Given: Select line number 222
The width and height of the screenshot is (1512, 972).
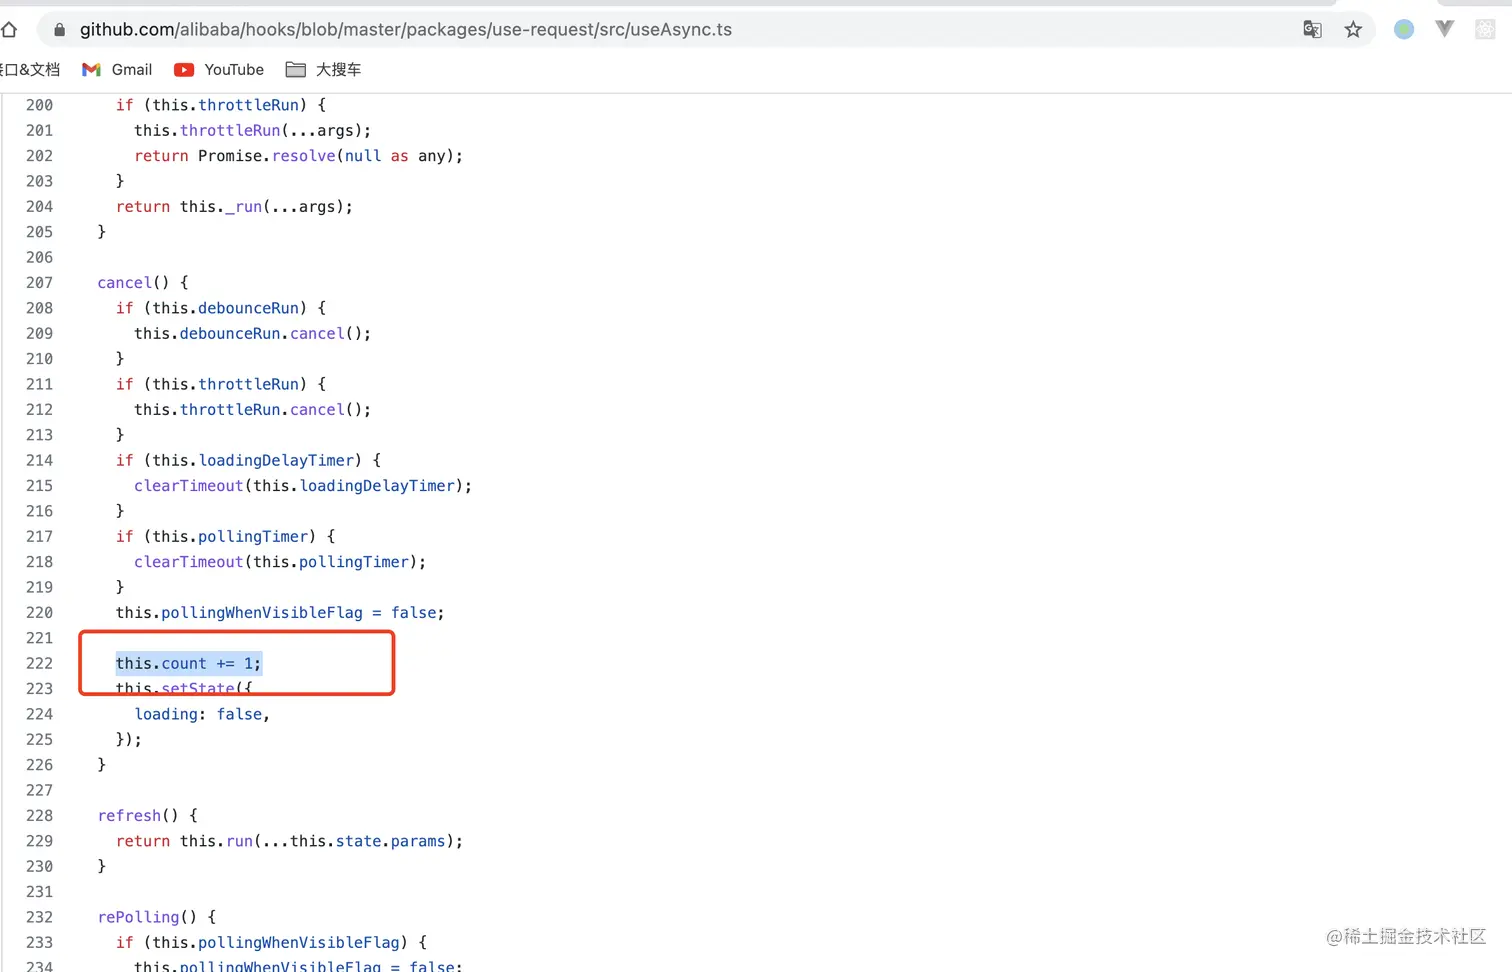Looking at the screenshot, I should [40, 664].
